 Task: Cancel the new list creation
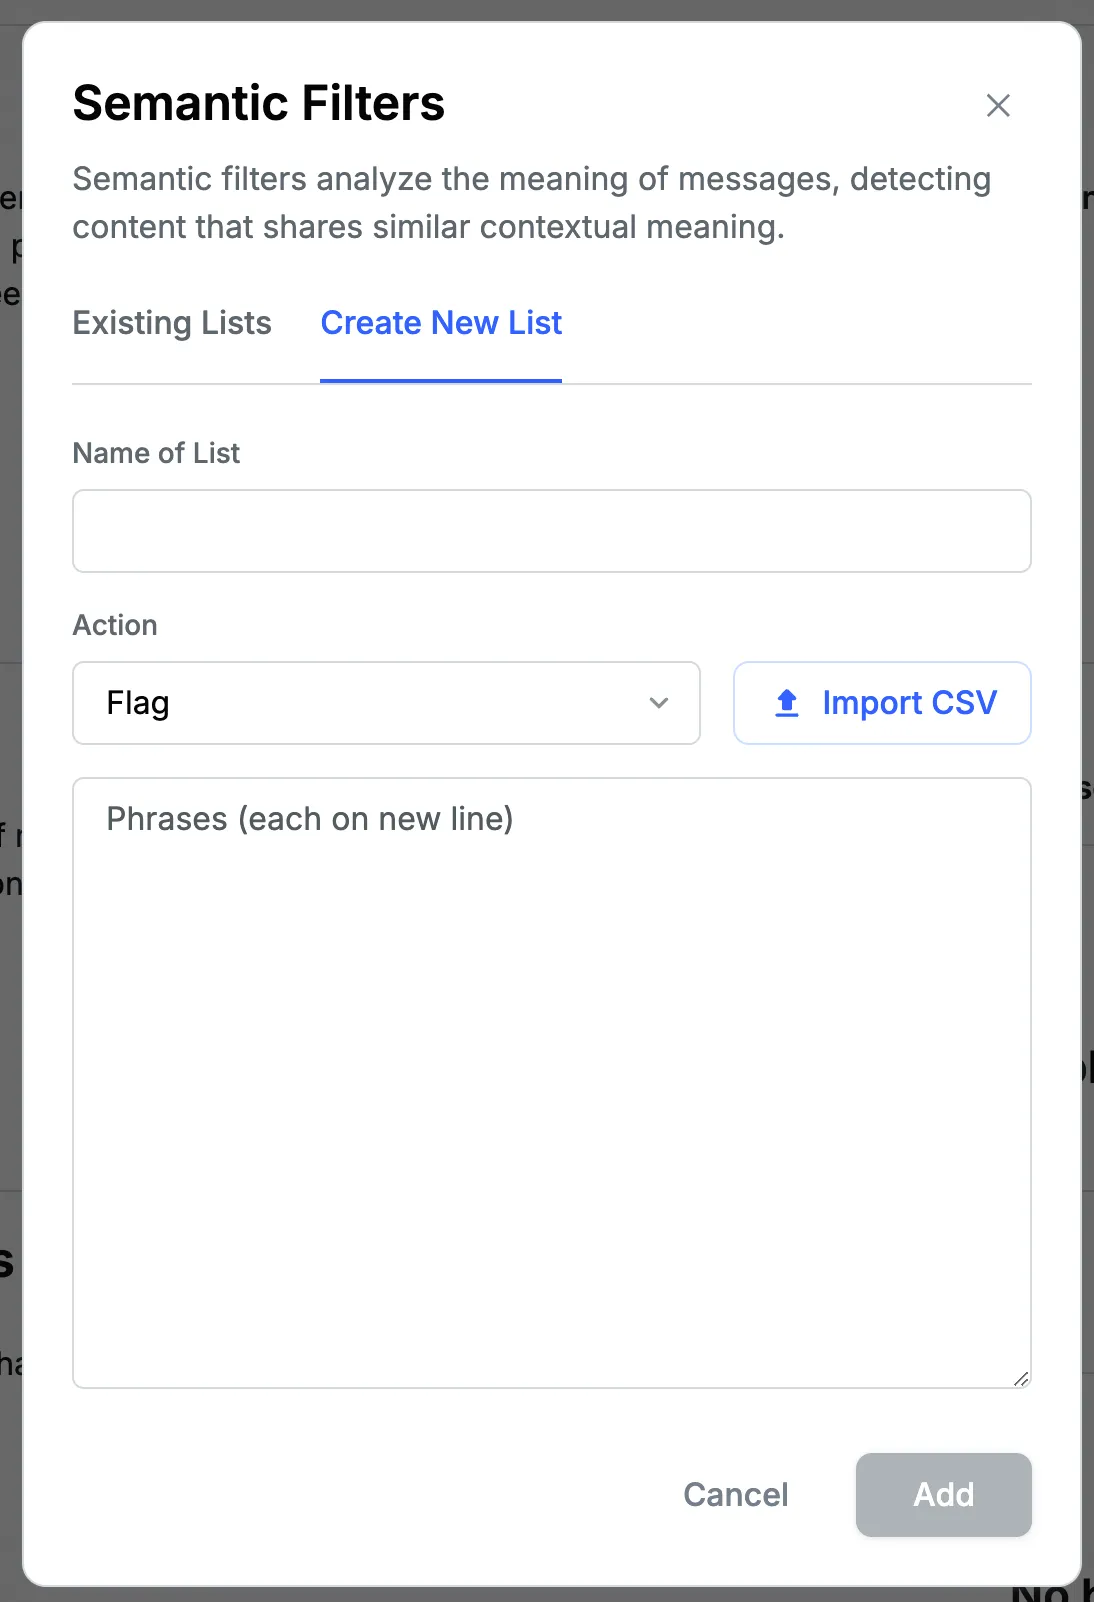coord(736,1495)
